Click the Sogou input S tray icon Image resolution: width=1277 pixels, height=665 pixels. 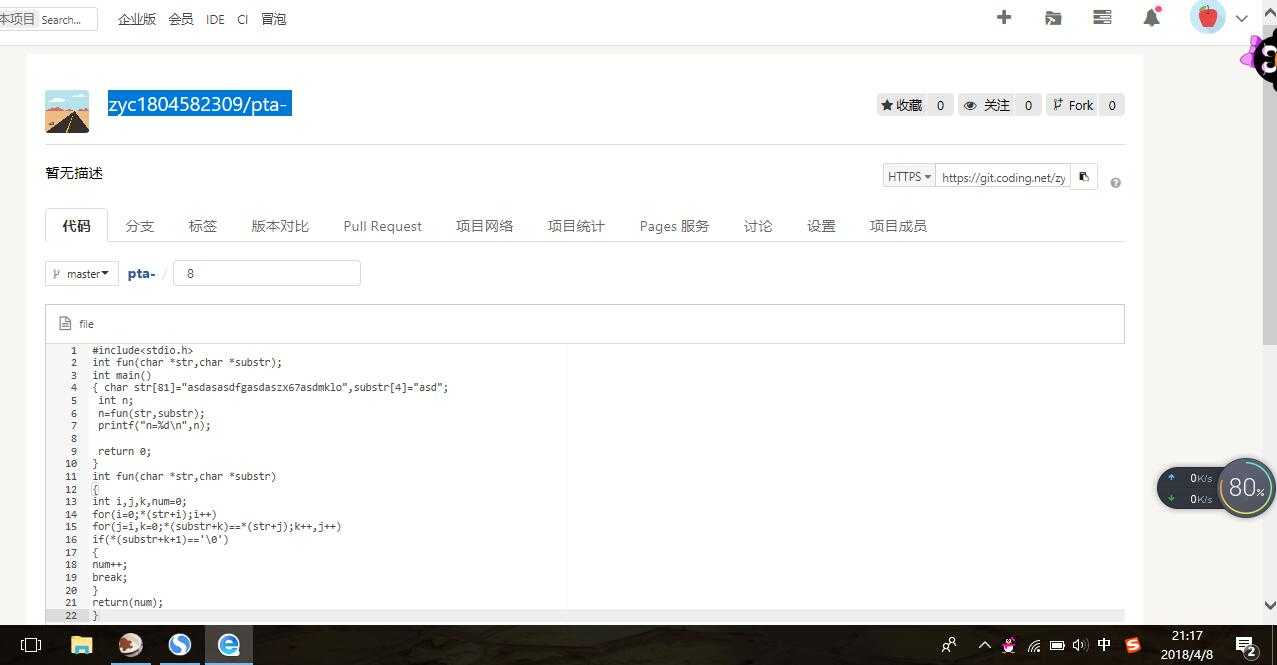coord(1133,645)
